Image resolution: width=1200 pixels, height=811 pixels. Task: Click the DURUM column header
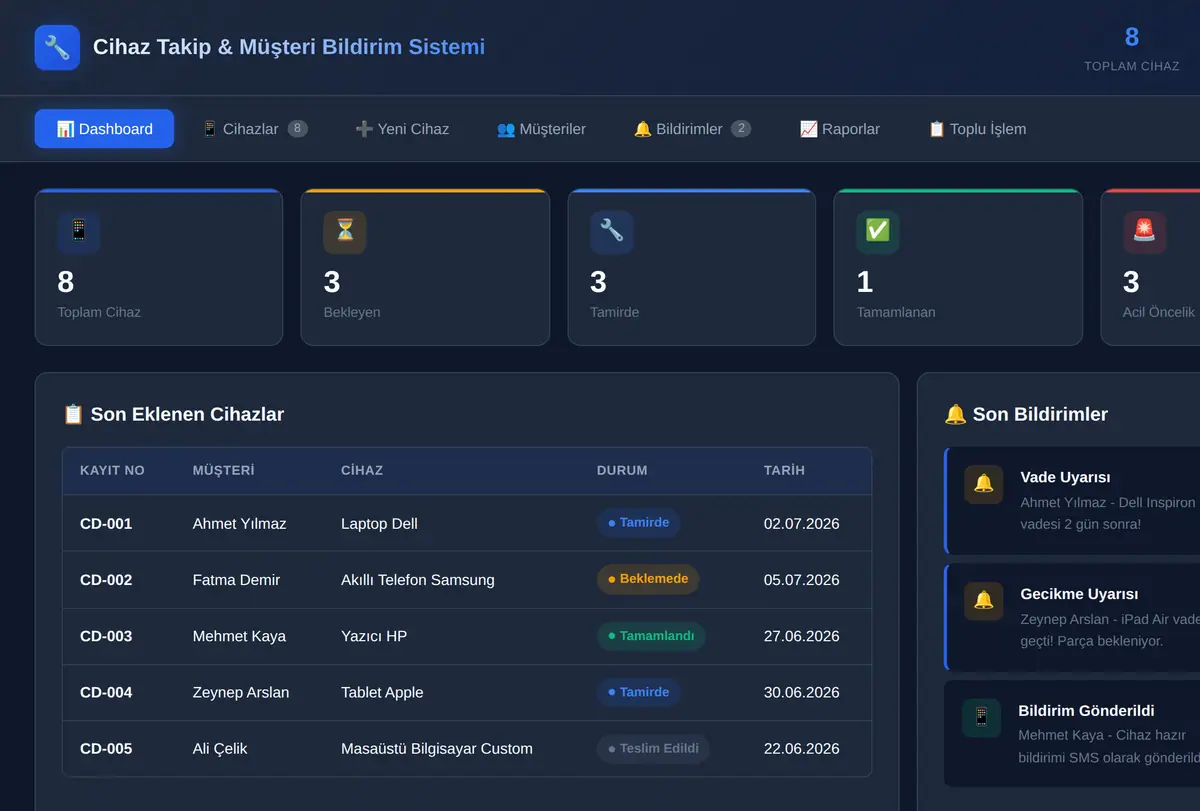click(x=622, y=470)
